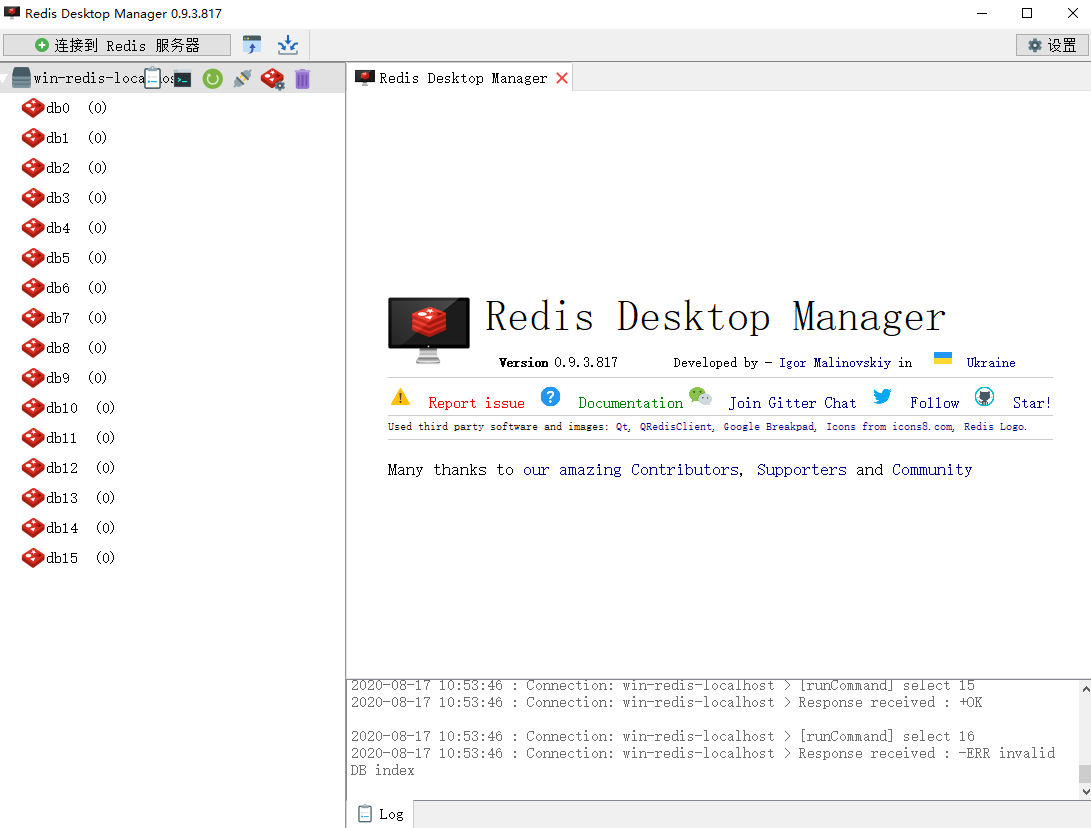Open Join Gitter Chat link
Viewport: 1091px width, 828px height.
792,403
